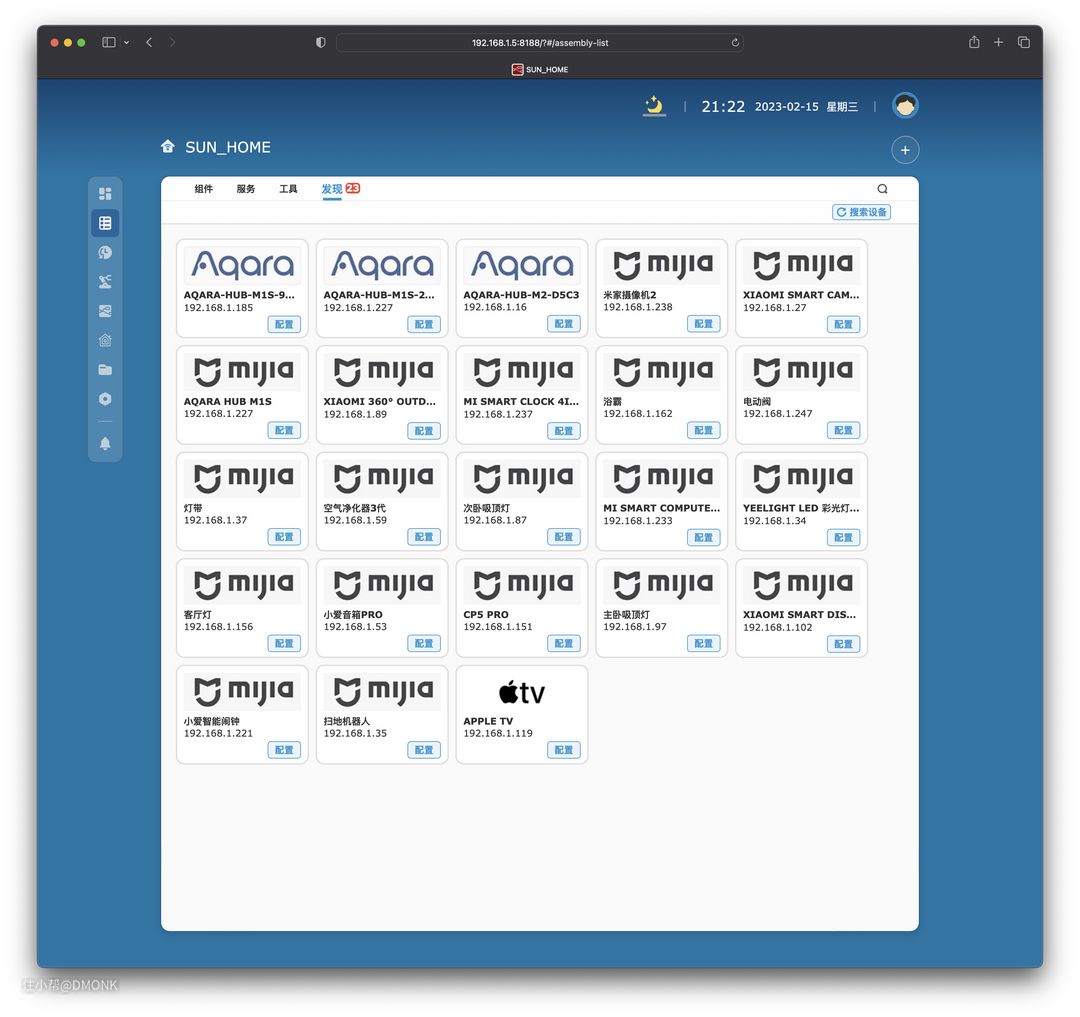1080x1017 pixels.
Task: Click the home icon beside SUN_HOME title
Action: [x=168, y=147]
